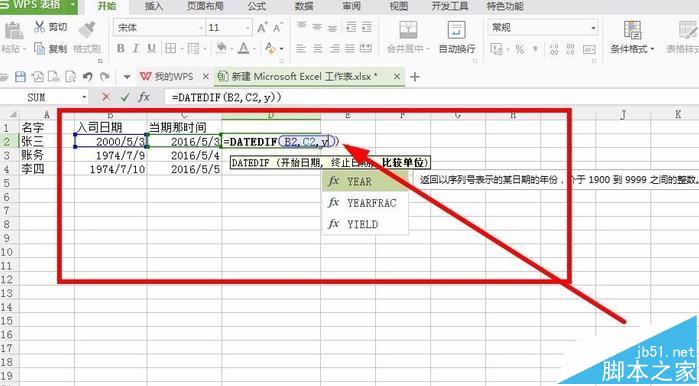Click the print preview icon
This screenshot has height=386, width=699.
click(70, 77)
